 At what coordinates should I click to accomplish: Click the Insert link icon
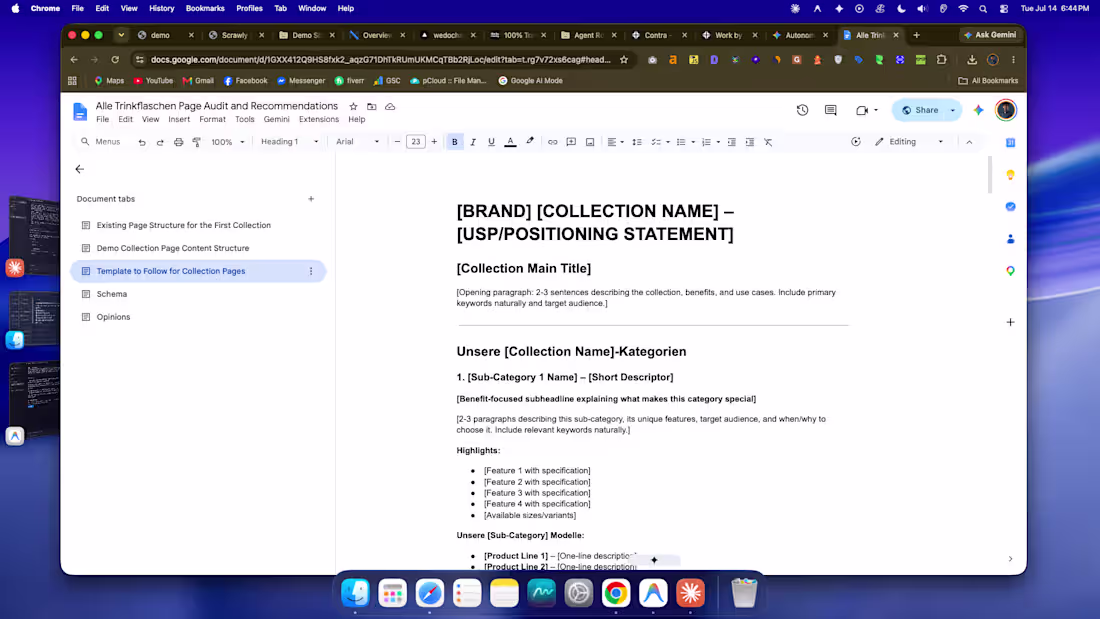pos(553,142)
